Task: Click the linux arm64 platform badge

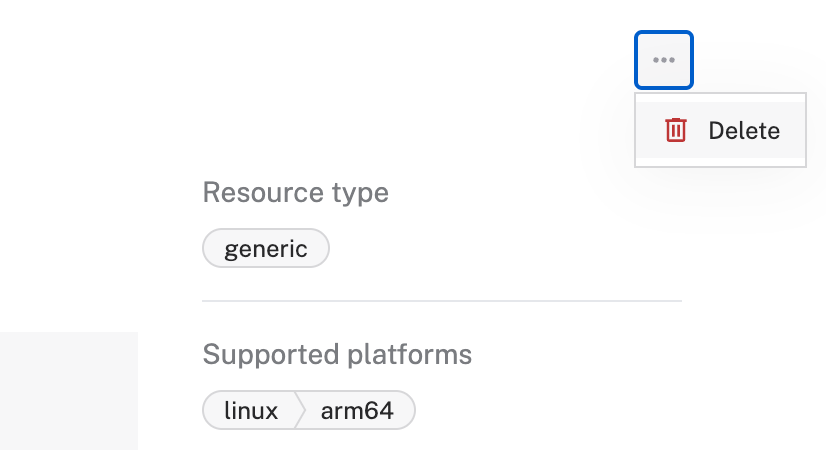Action: 308,410
